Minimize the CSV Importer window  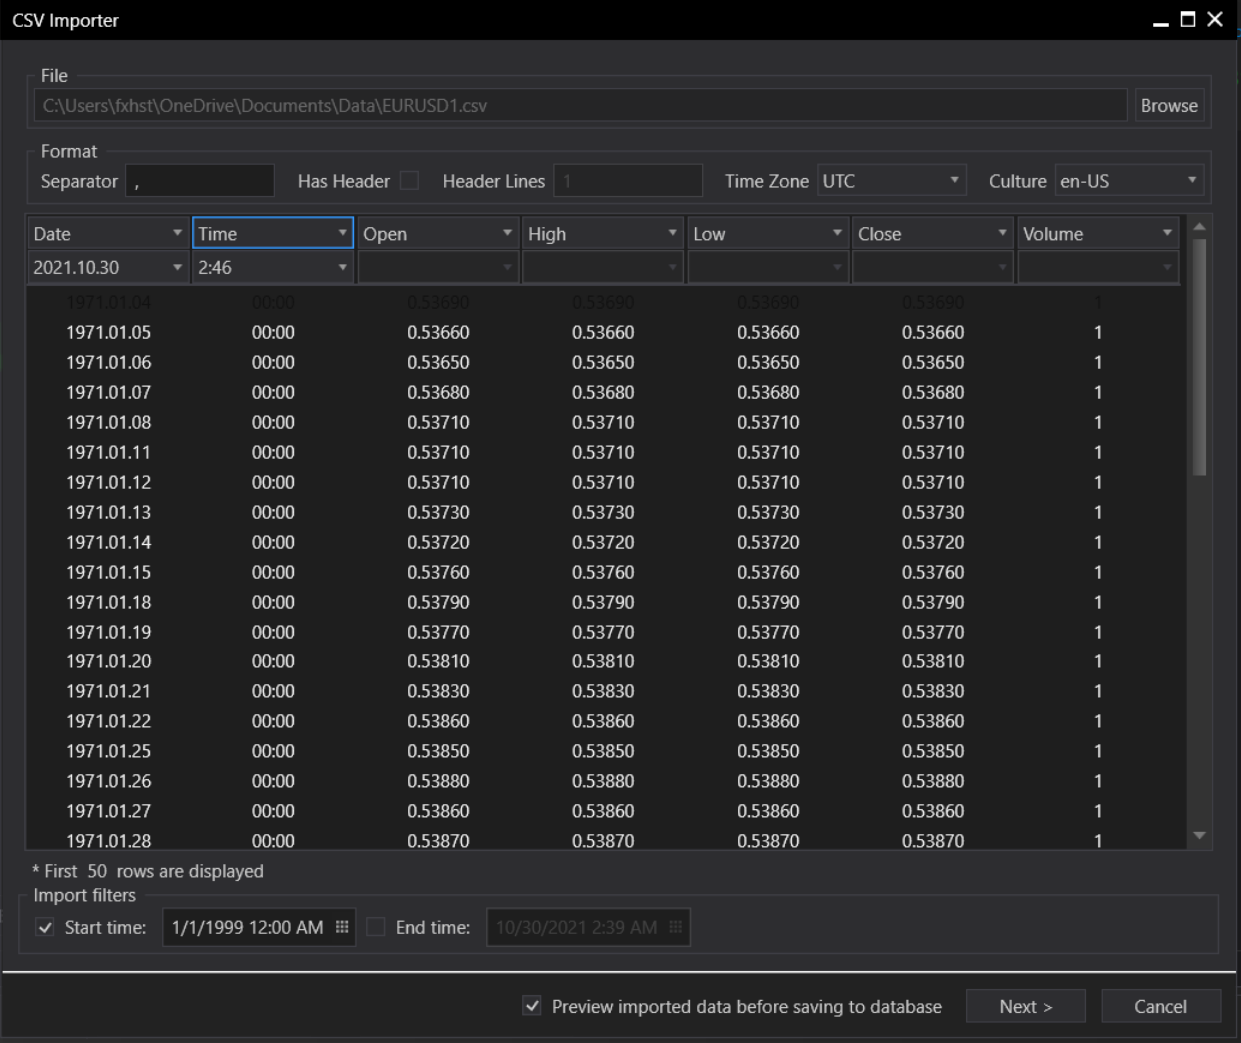1160,21
